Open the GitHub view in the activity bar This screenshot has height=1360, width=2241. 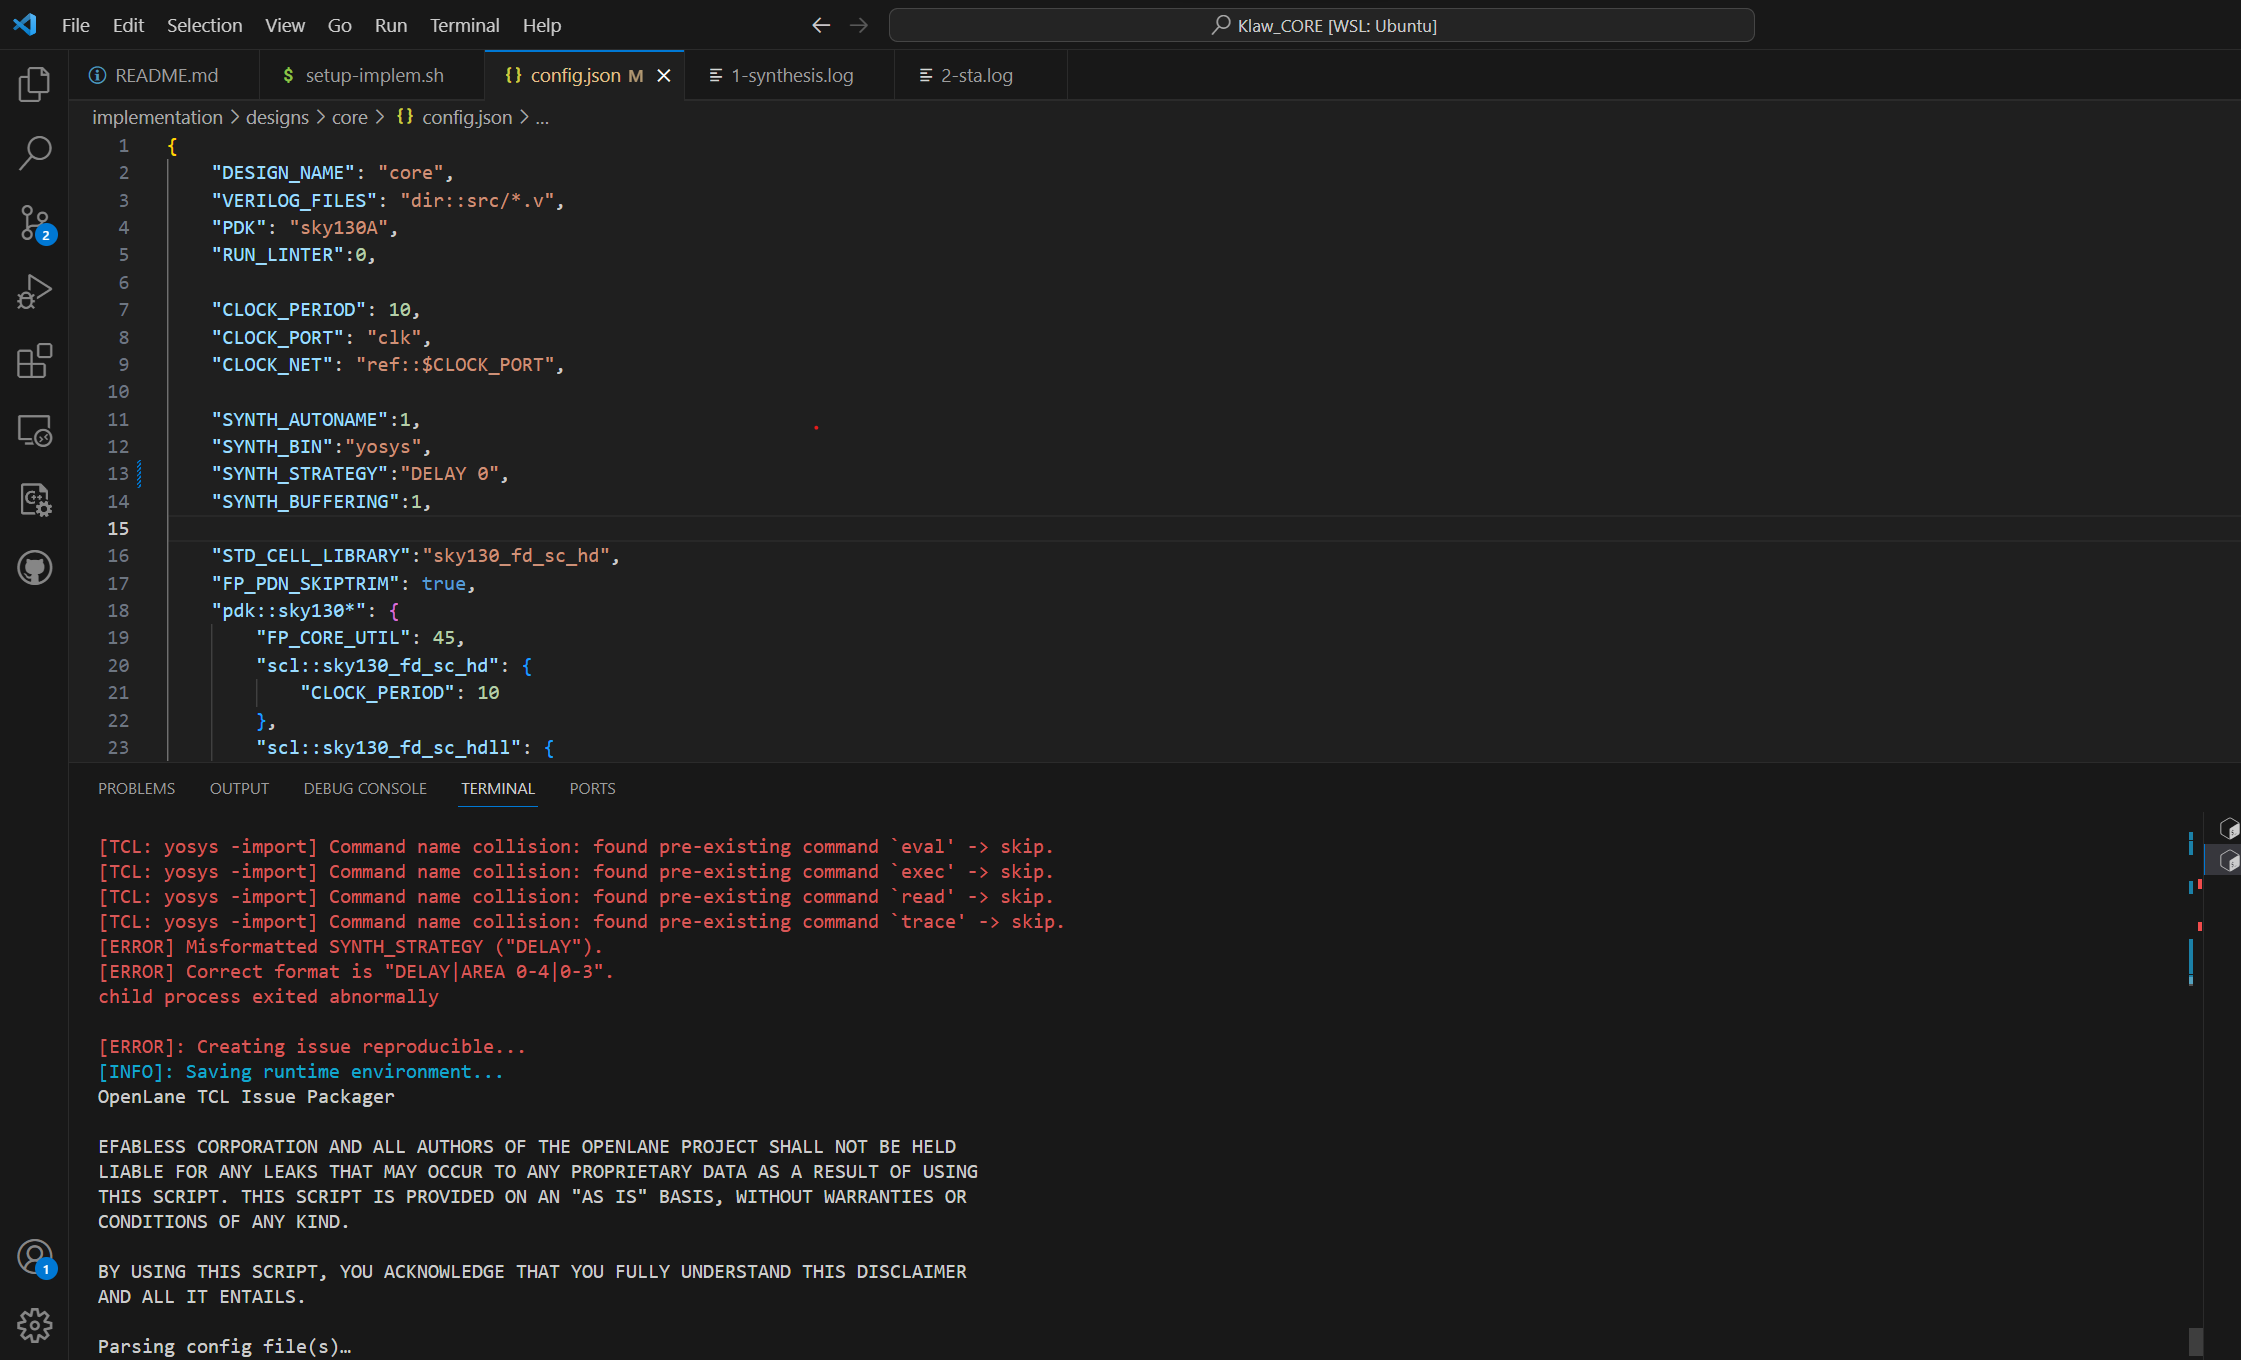click(x=34, y=567)
